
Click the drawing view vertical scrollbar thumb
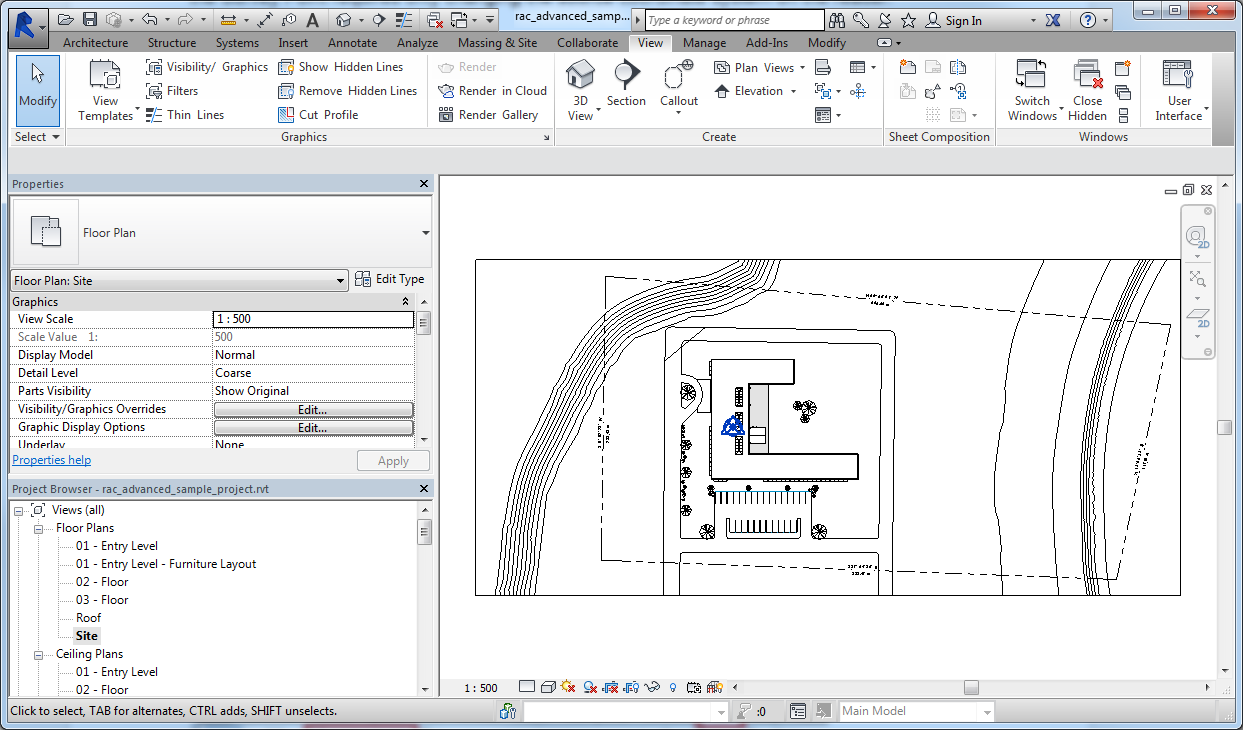[x=1224, y=428]
